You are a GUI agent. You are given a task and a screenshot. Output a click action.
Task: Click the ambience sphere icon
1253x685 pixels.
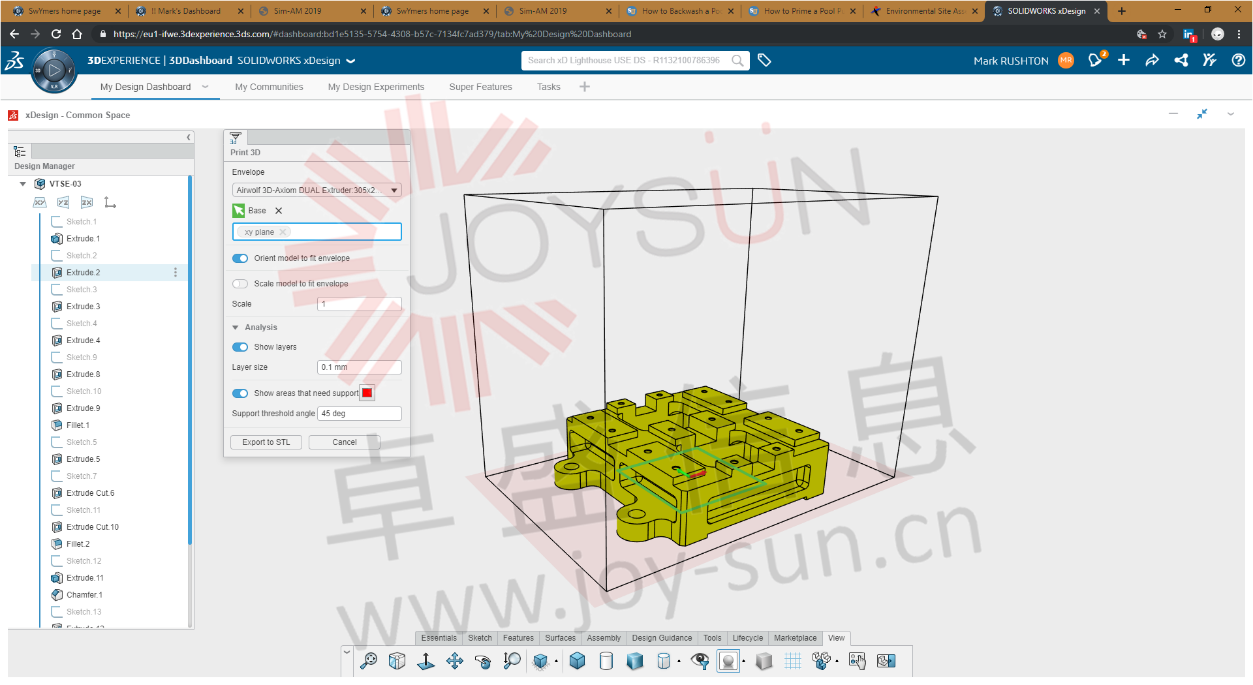pyautogui.click(x=728, y=661)
